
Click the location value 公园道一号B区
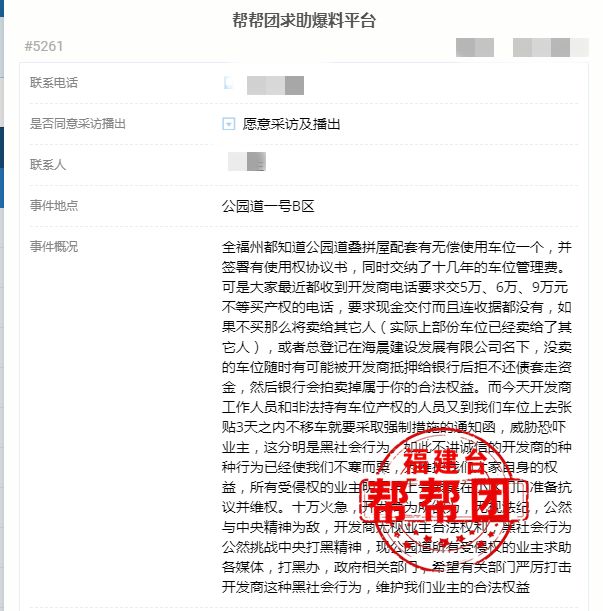268,206
